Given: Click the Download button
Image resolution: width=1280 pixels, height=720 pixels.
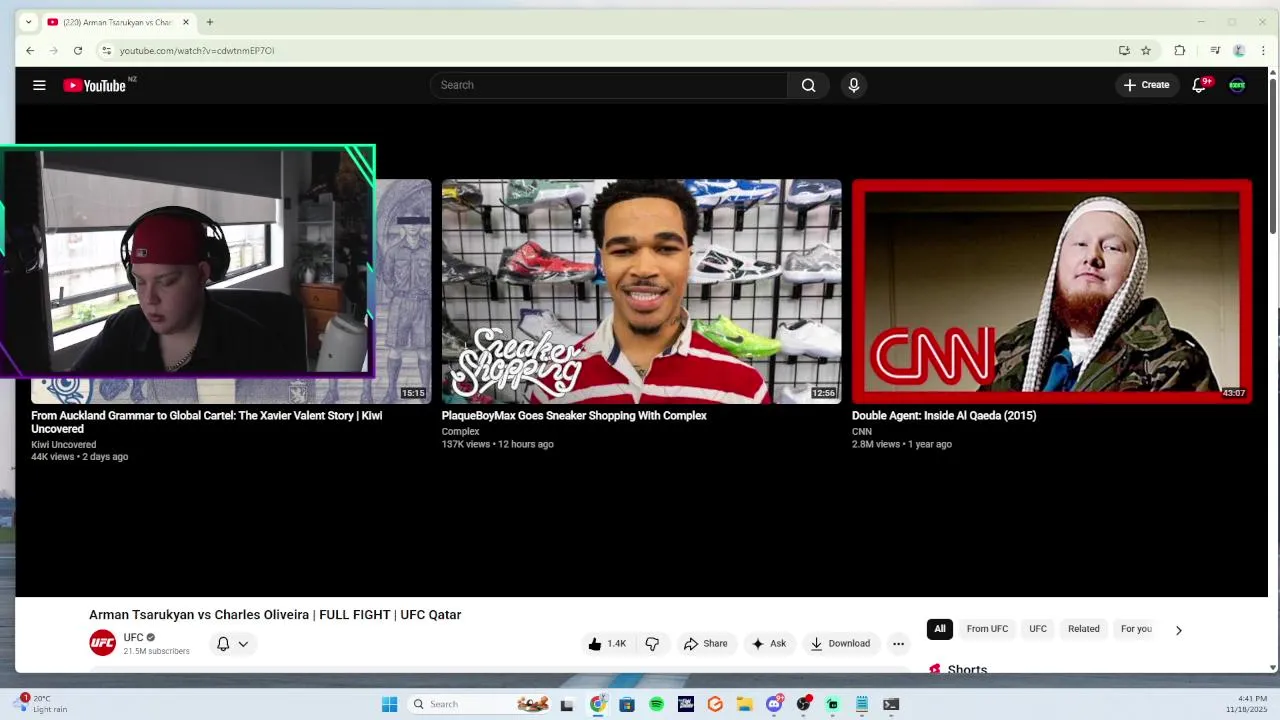Looking at the screenshot, I should point(840,644).
